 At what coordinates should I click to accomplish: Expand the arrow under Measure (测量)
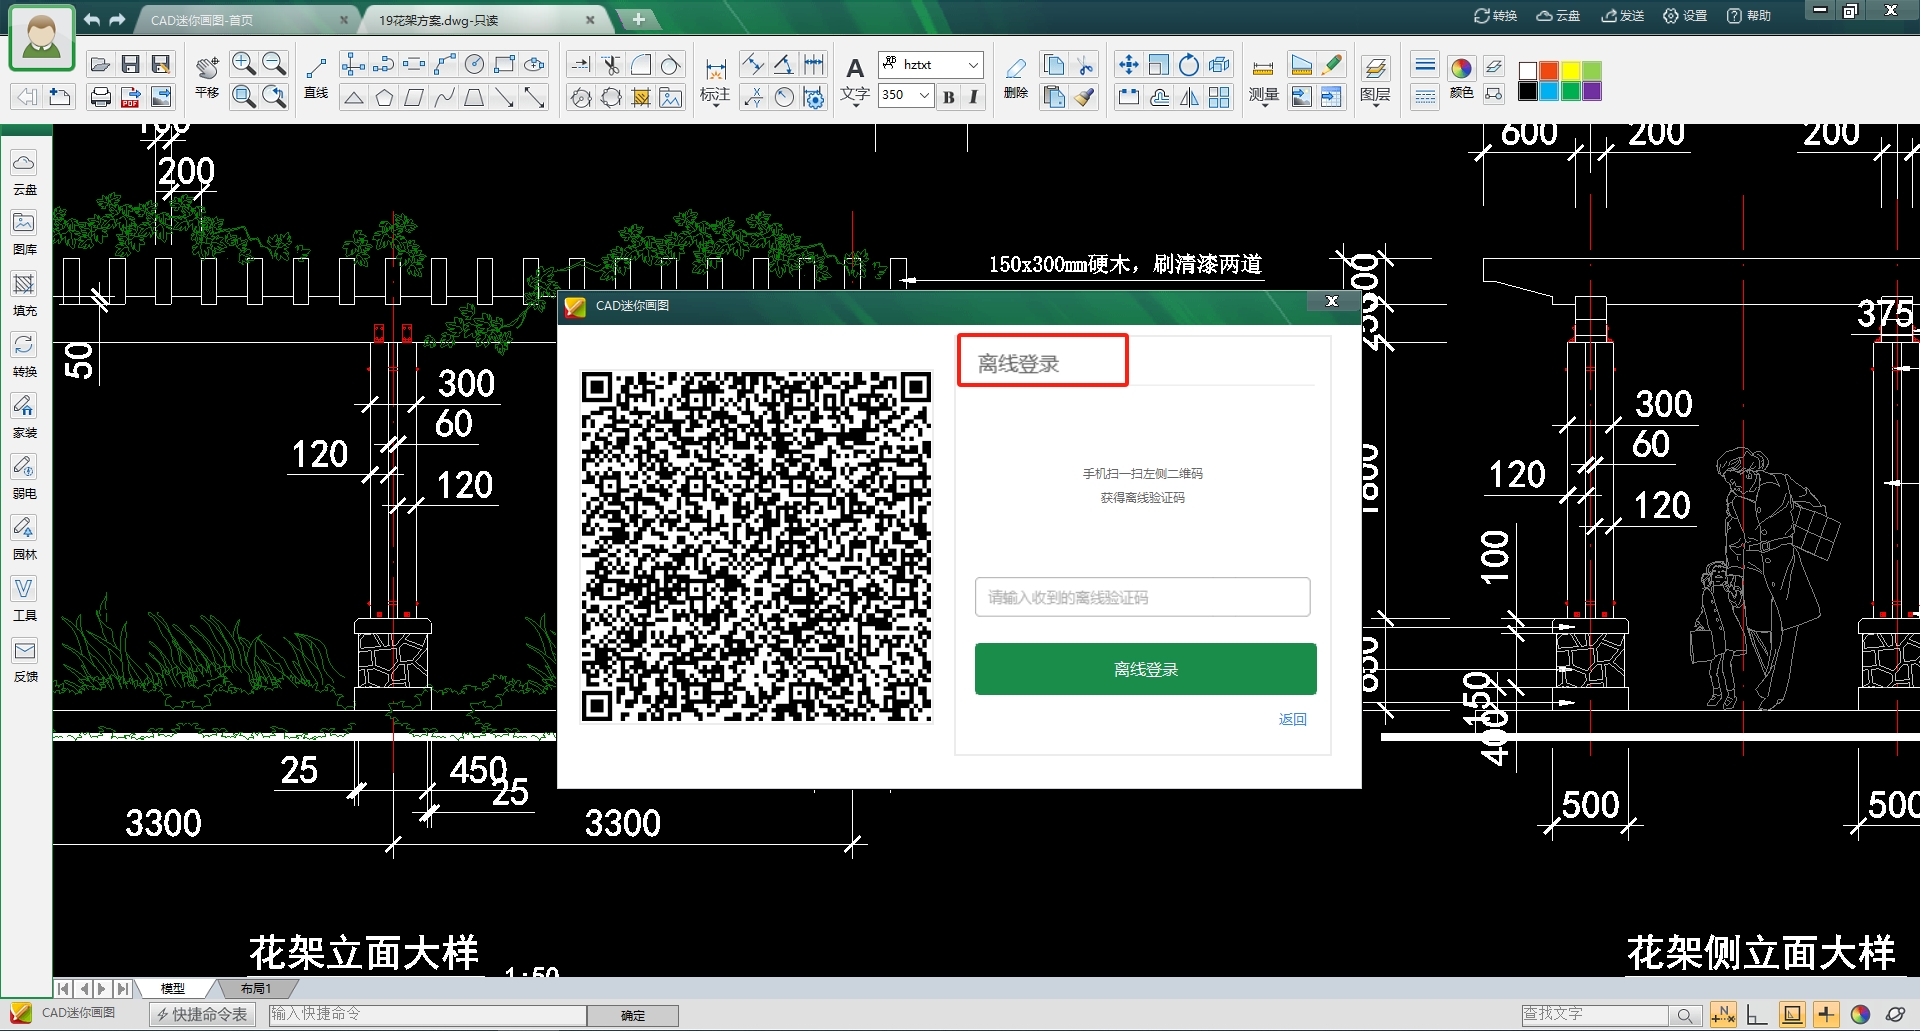1264,106
